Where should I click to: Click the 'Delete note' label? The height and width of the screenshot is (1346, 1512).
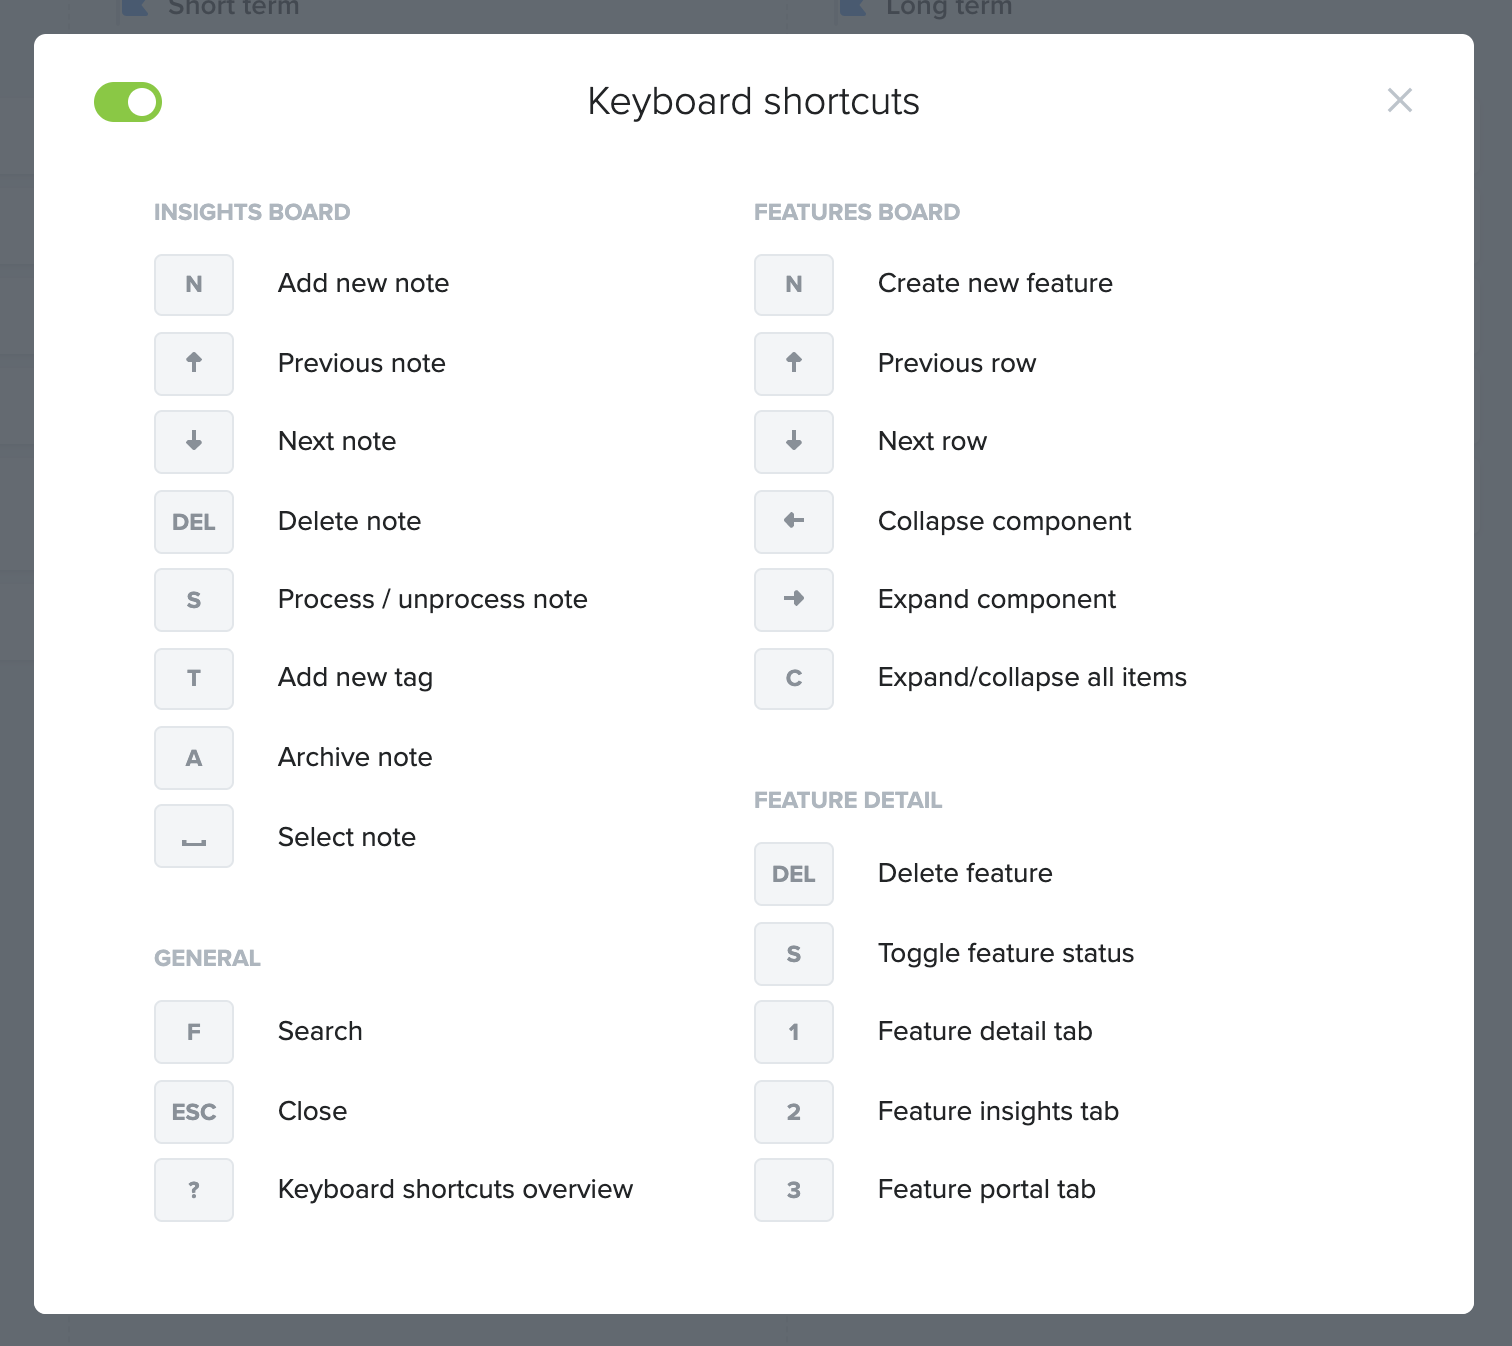[350, 521]
